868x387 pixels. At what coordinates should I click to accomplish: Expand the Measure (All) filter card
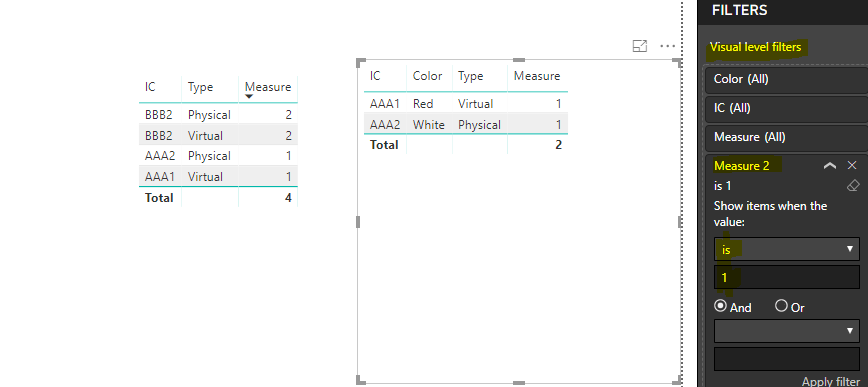786,137
